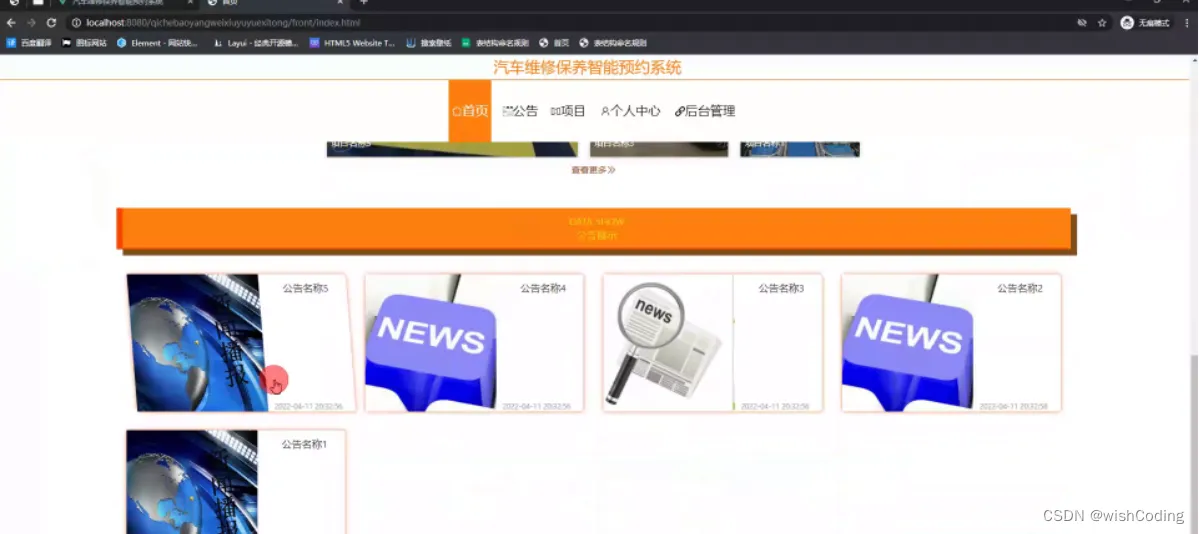
Task: Click the site info icon in address bar
Action: click(76, 23)
